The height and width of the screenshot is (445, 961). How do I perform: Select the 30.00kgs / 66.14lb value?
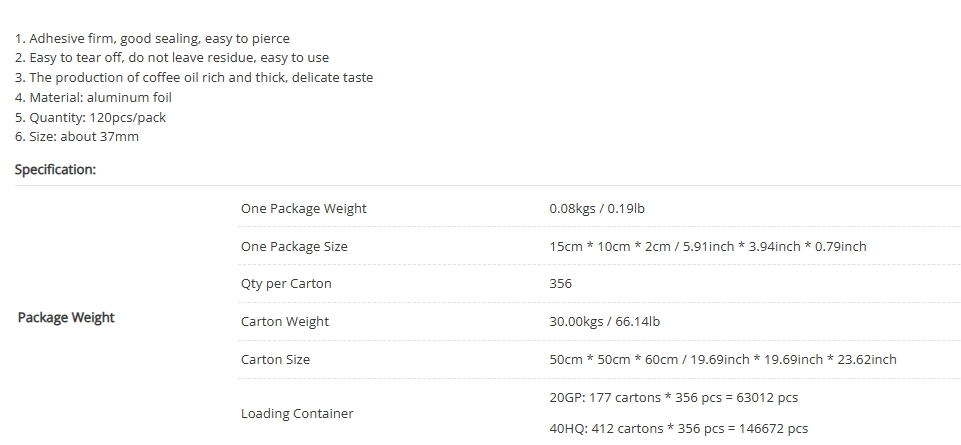click(x=605, y=322)
